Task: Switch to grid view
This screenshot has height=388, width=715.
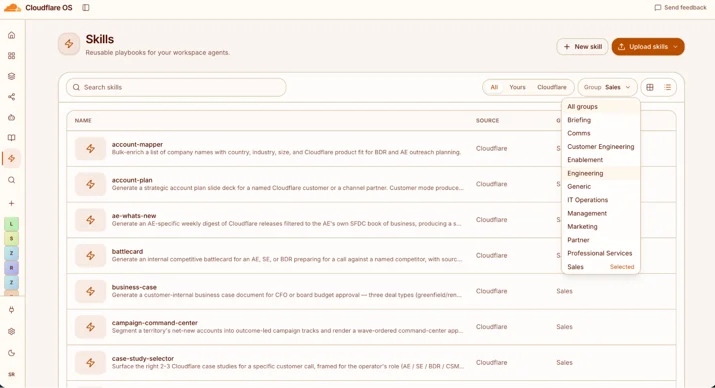Action: pyautogui.click(x=650, y=87)
